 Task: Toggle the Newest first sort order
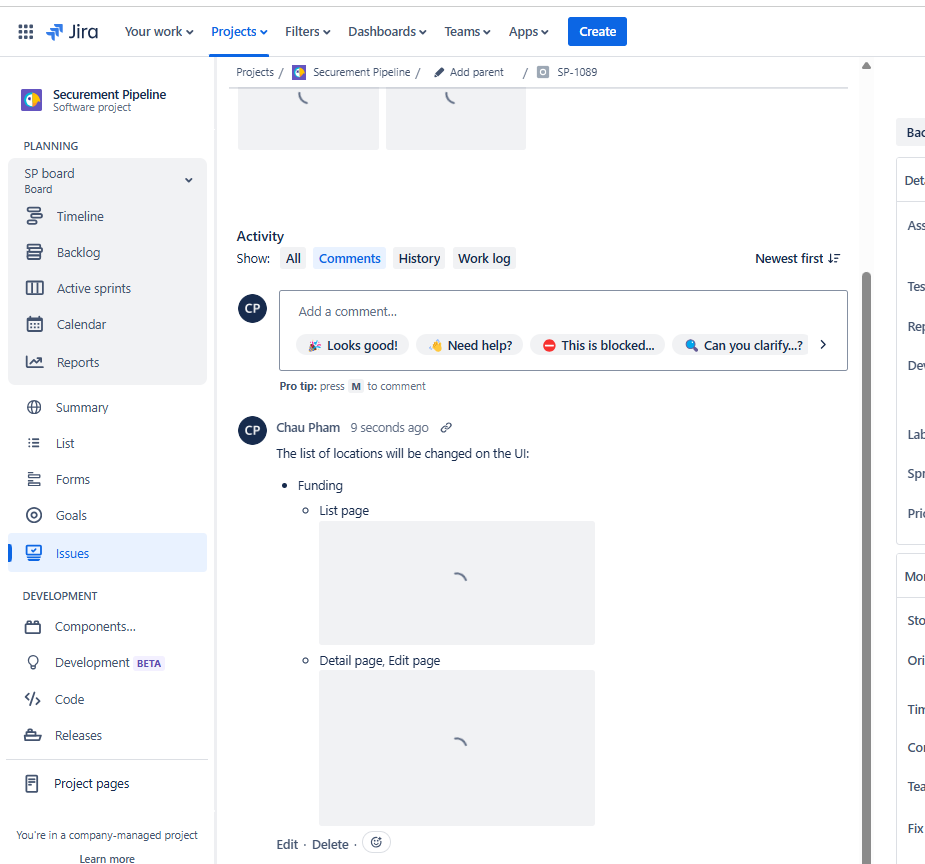click(x=798, y=258)
